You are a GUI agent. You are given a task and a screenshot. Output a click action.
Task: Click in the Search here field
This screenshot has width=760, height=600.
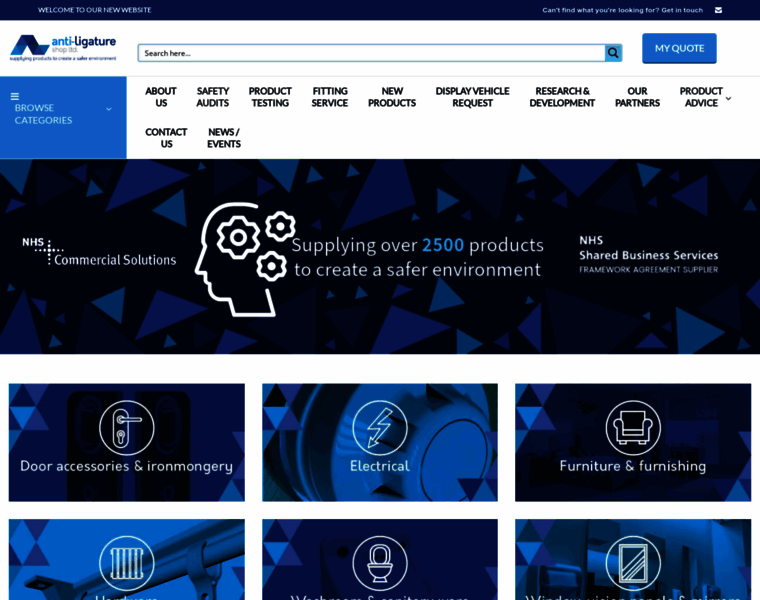pyautogui.click(x=372, y=53)
